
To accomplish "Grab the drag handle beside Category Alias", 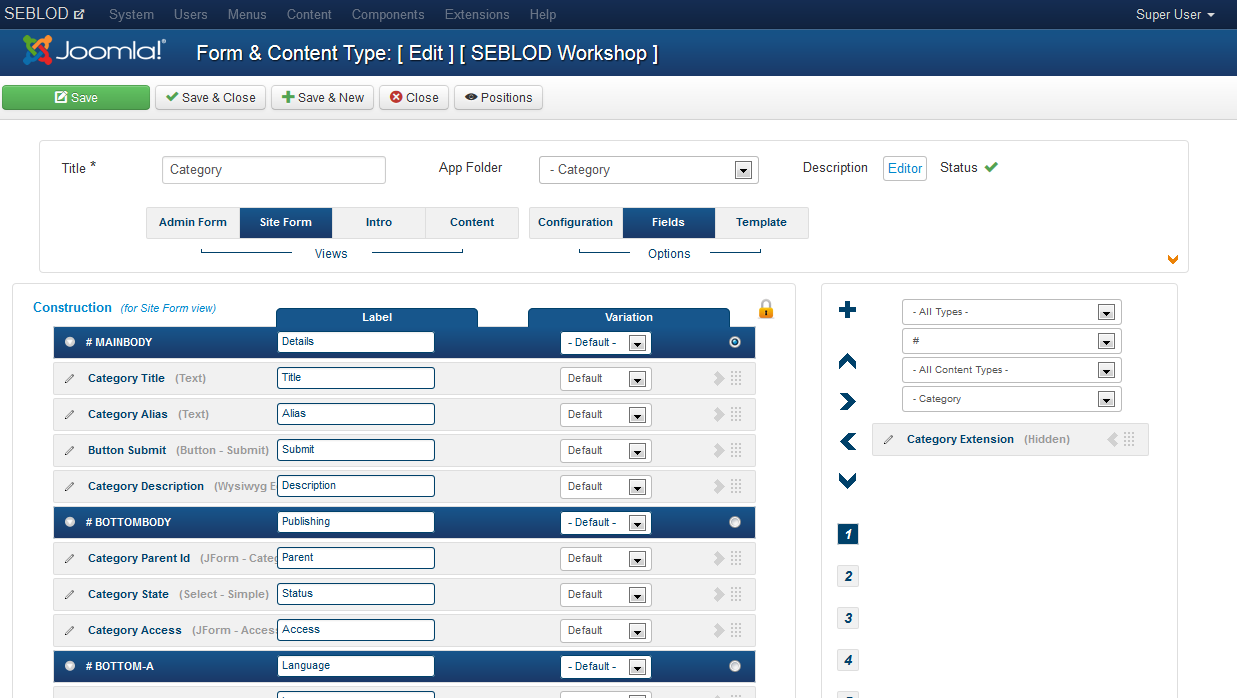I will pyautogui.click(x=736, y=414).
